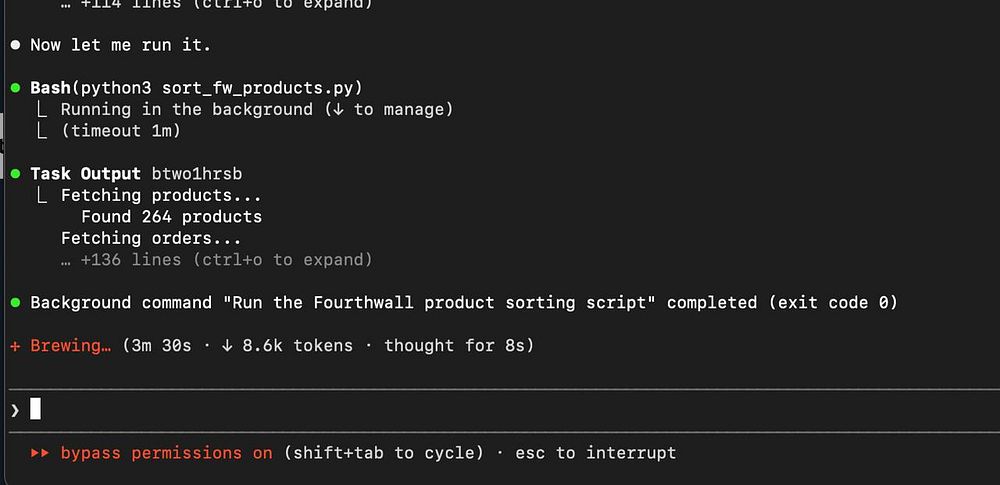Select the bold "Bash" tool label
The width and height of the screenshot is (1000, 485).
(50, 88)
